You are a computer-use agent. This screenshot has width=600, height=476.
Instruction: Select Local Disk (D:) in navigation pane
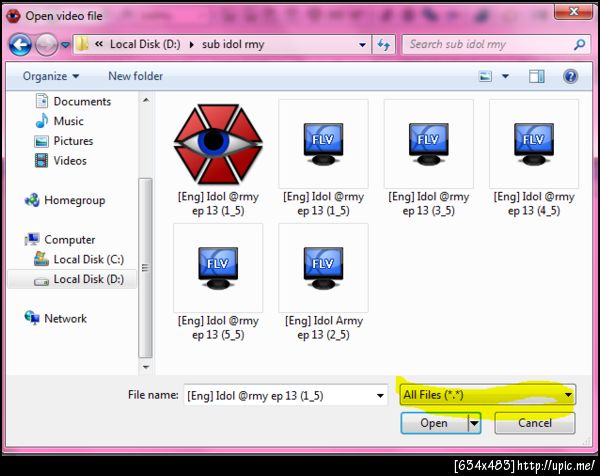(x=72, y=279)
